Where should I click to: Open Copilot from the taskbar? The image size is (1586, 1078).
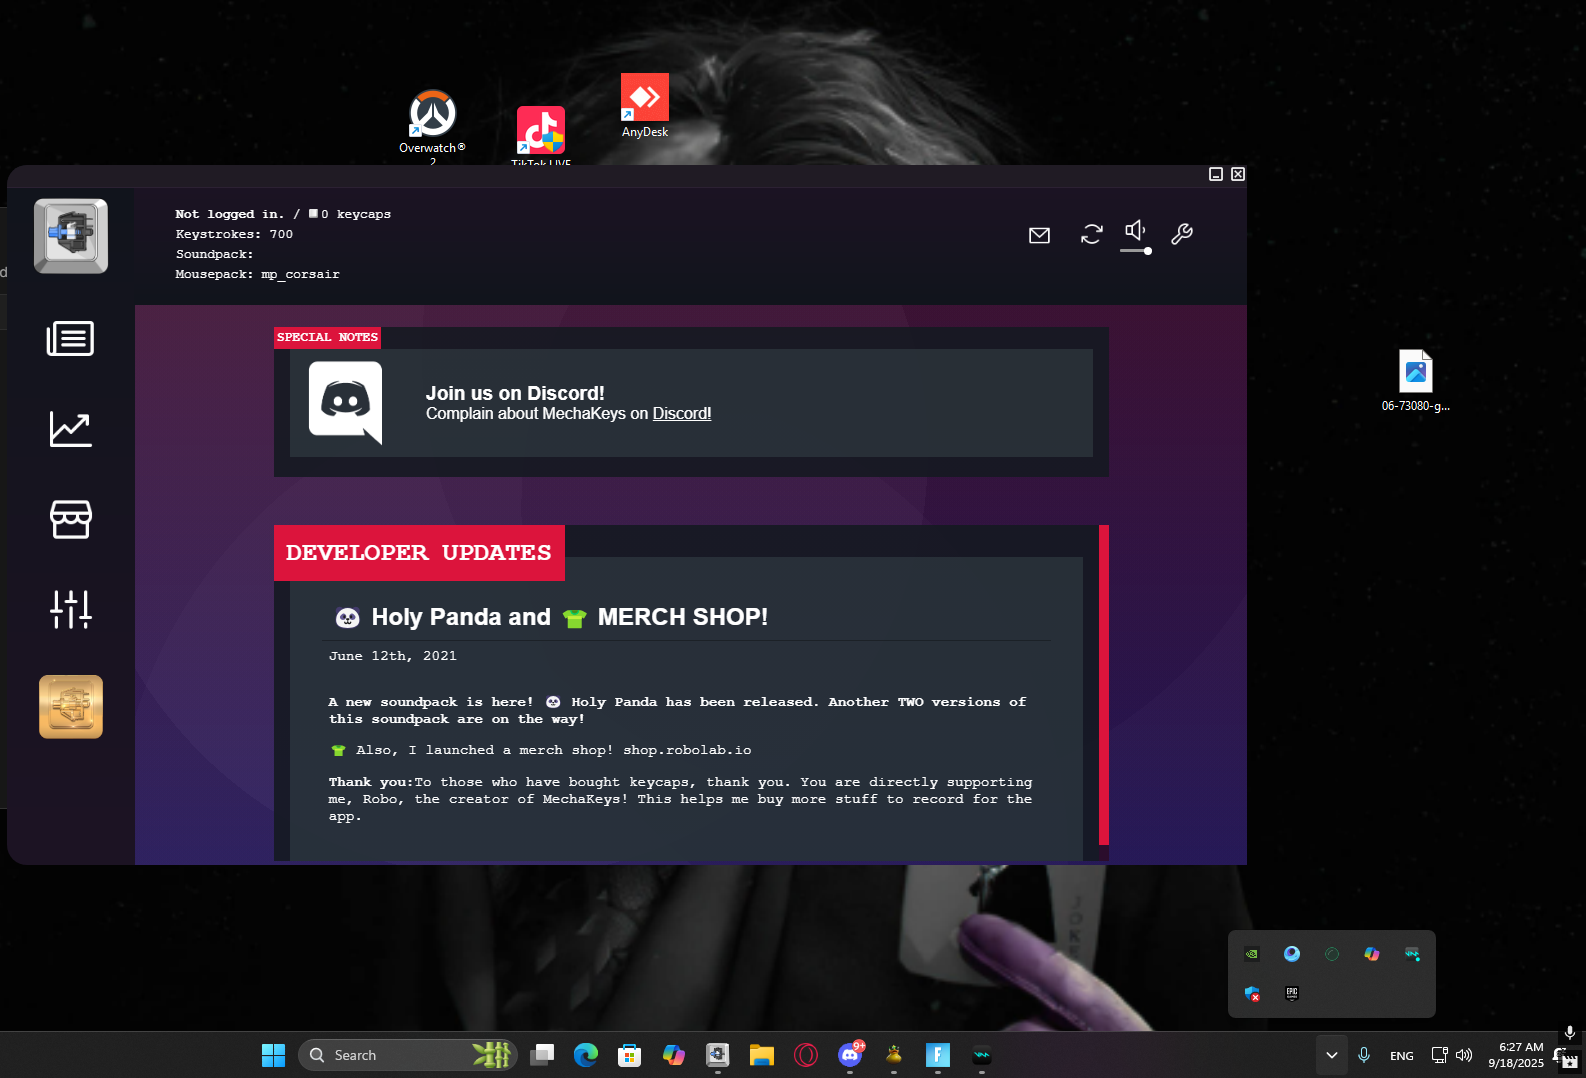[x=674, y=1055]
